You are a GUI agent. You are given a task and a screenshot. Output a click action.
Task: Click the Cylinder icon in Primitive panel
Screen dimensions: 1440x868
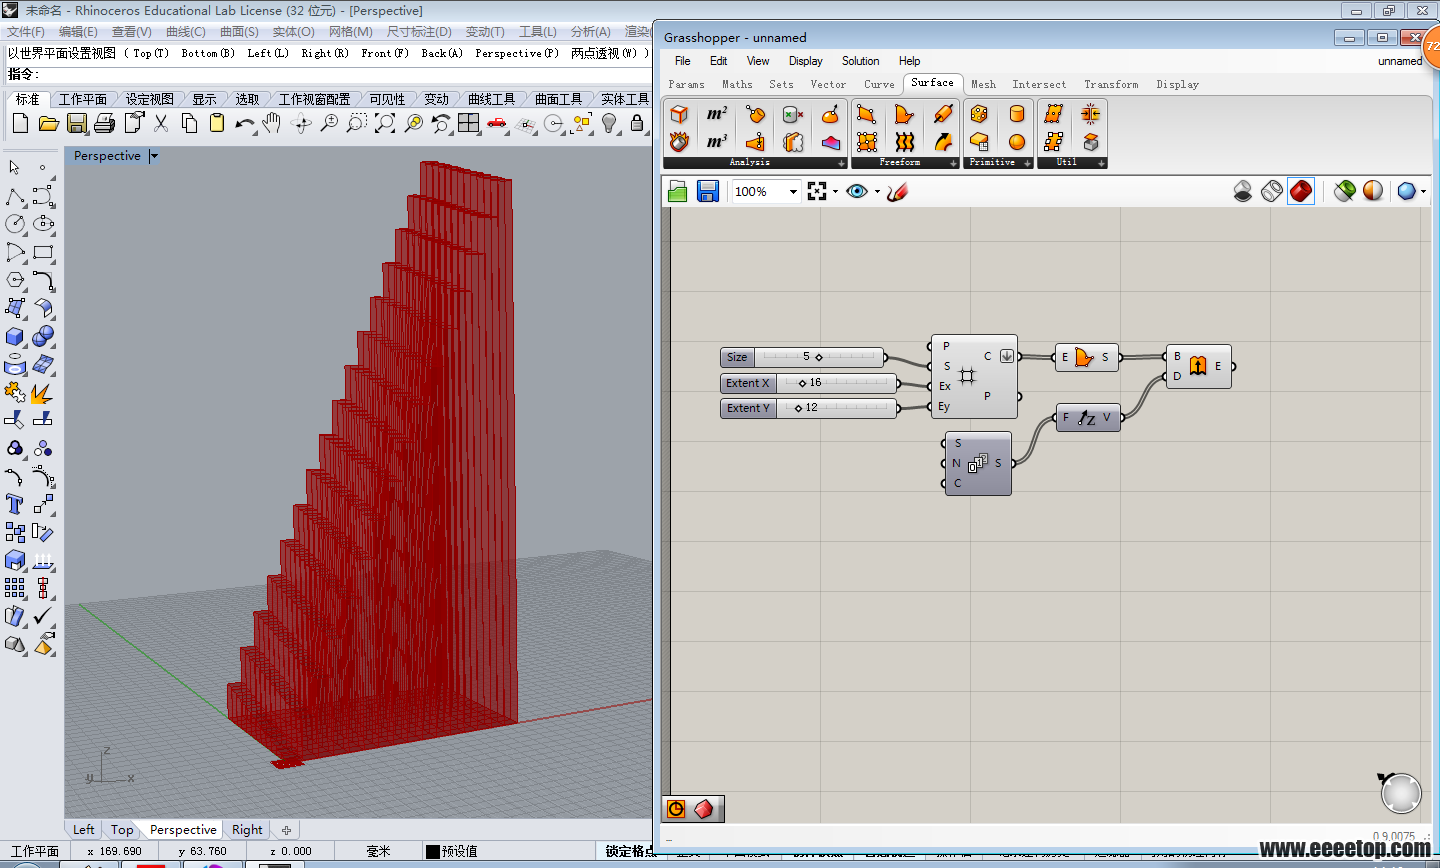1017,114
